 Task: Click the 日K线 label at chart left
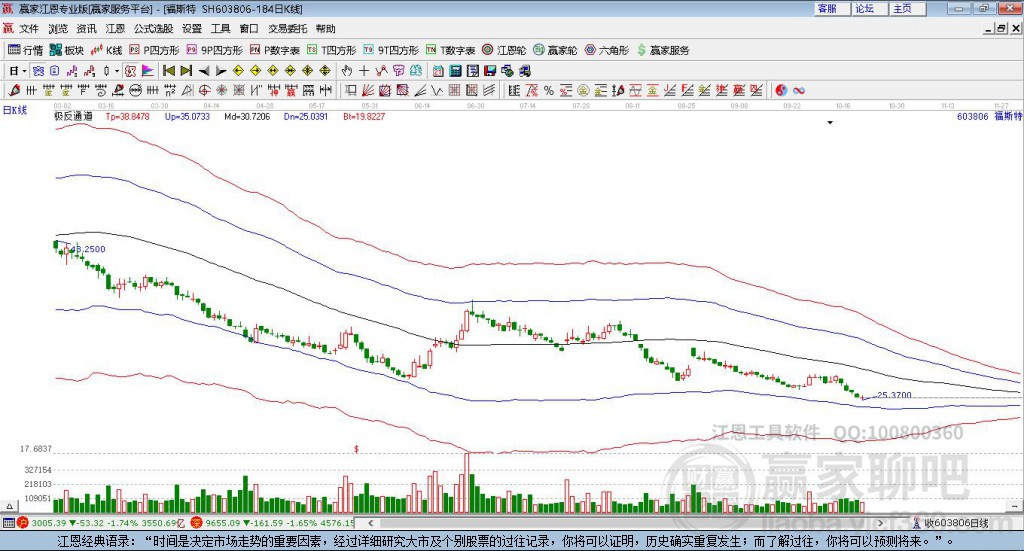pos(14,110)
